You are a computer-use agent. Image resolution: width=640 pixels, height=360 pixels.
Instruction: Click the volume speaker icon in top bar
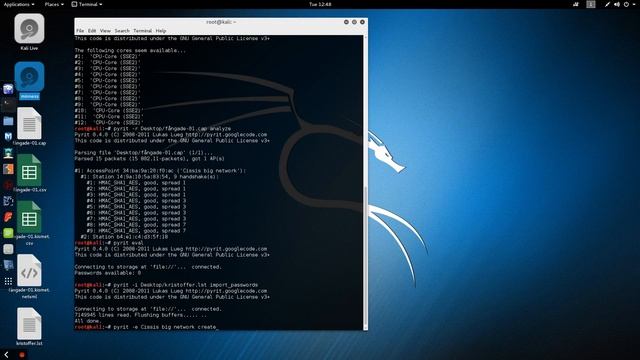[x=617, y=4]
